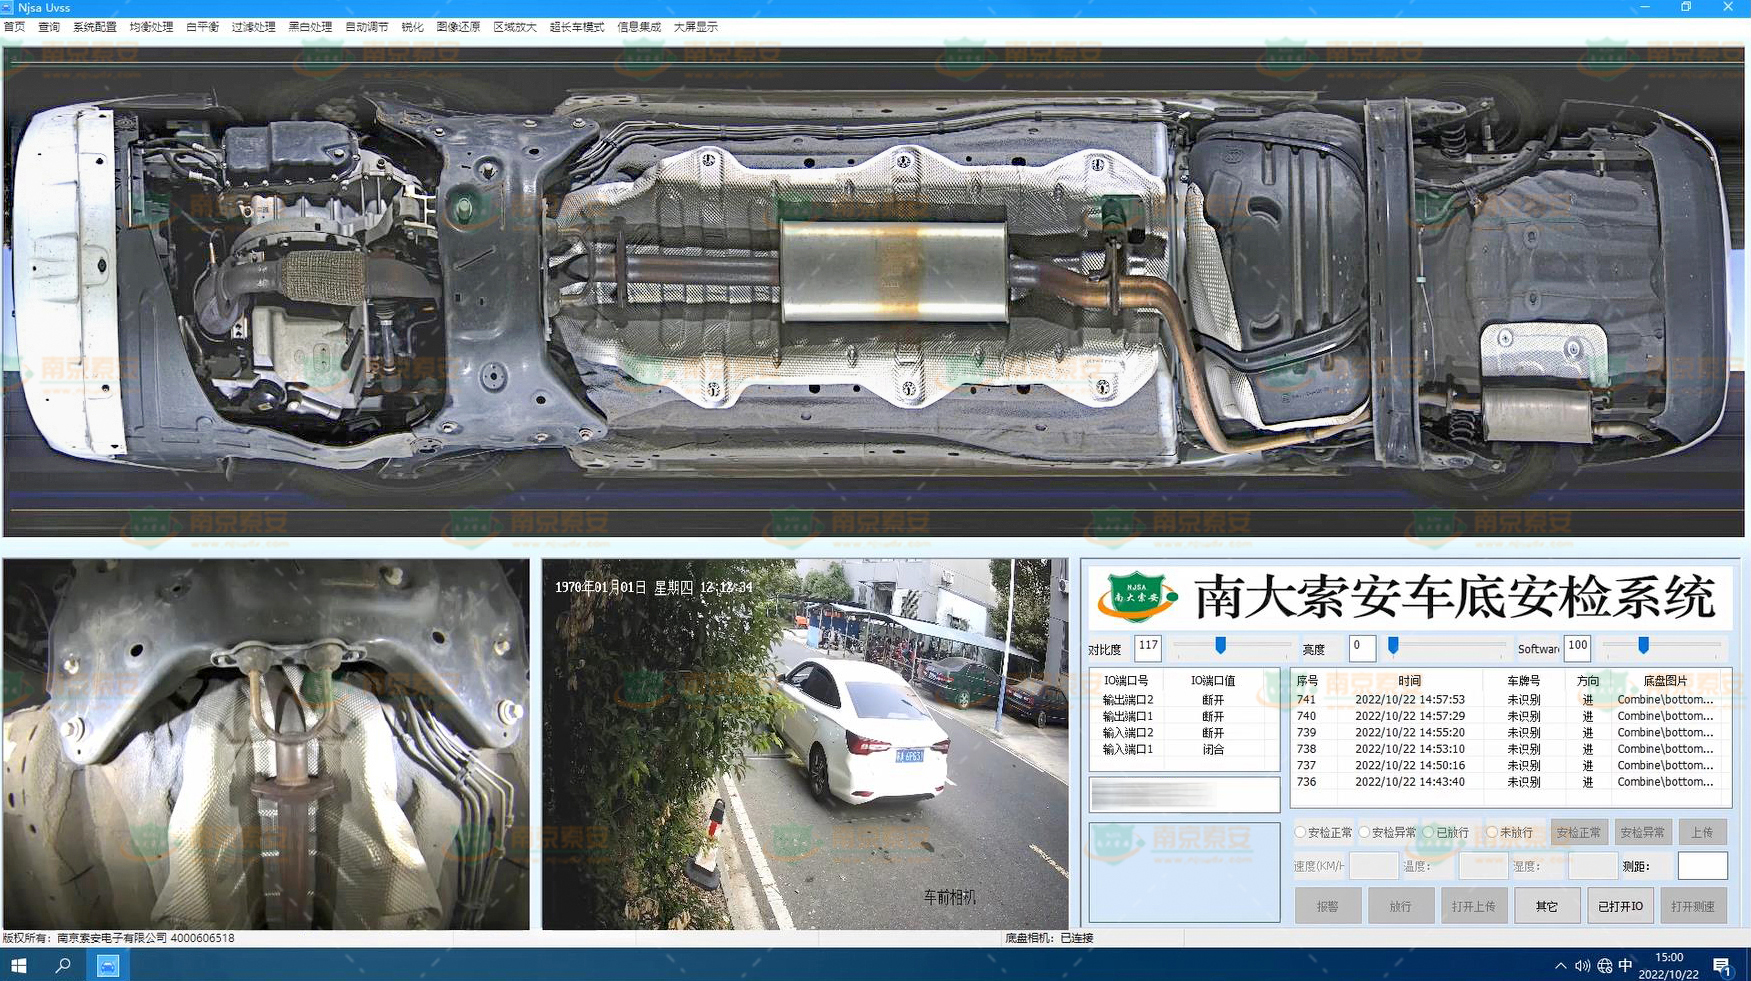Click the Windows Start button
Screen dimensions: 1751x981
(x=18, y=965)
